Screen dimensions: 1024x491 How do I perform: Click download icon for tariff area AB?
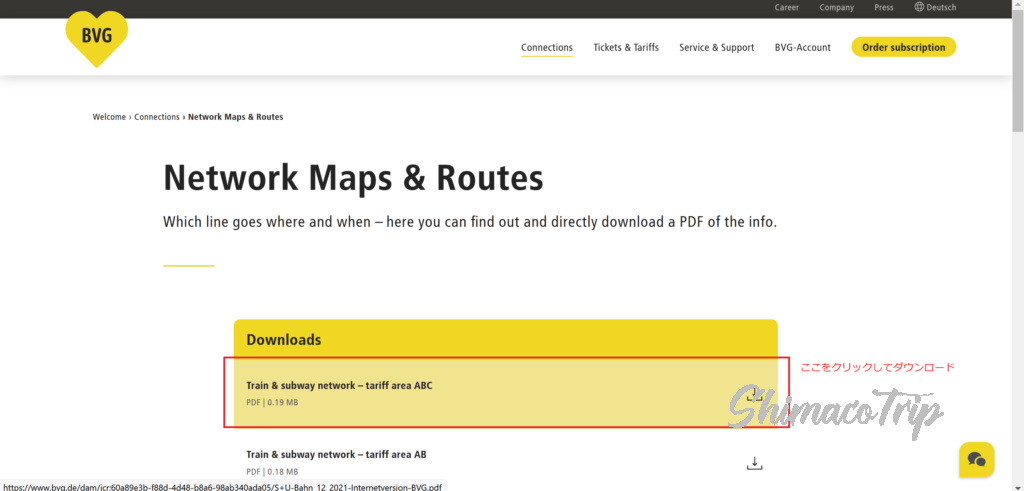pos(755,462)
